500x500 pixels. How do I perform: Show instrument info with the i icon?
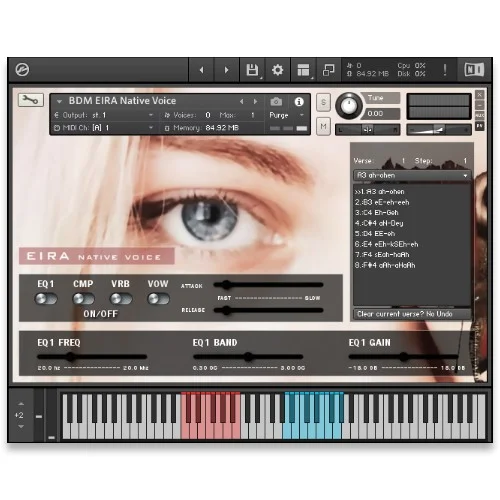(299, 102)
